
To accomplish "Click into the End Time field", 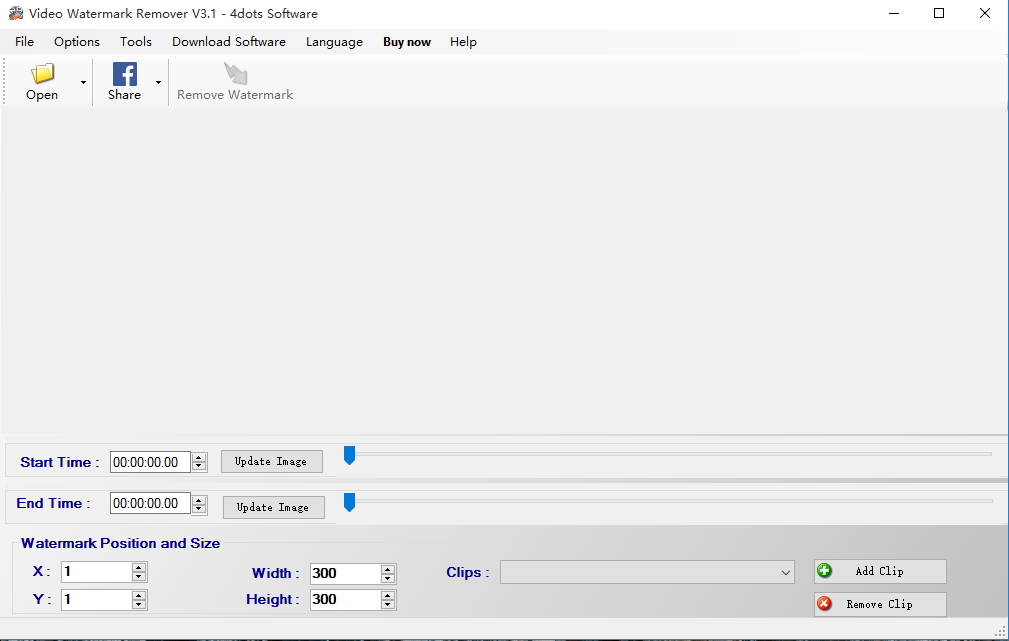I will pyautogui.click(x=150, y=503).
